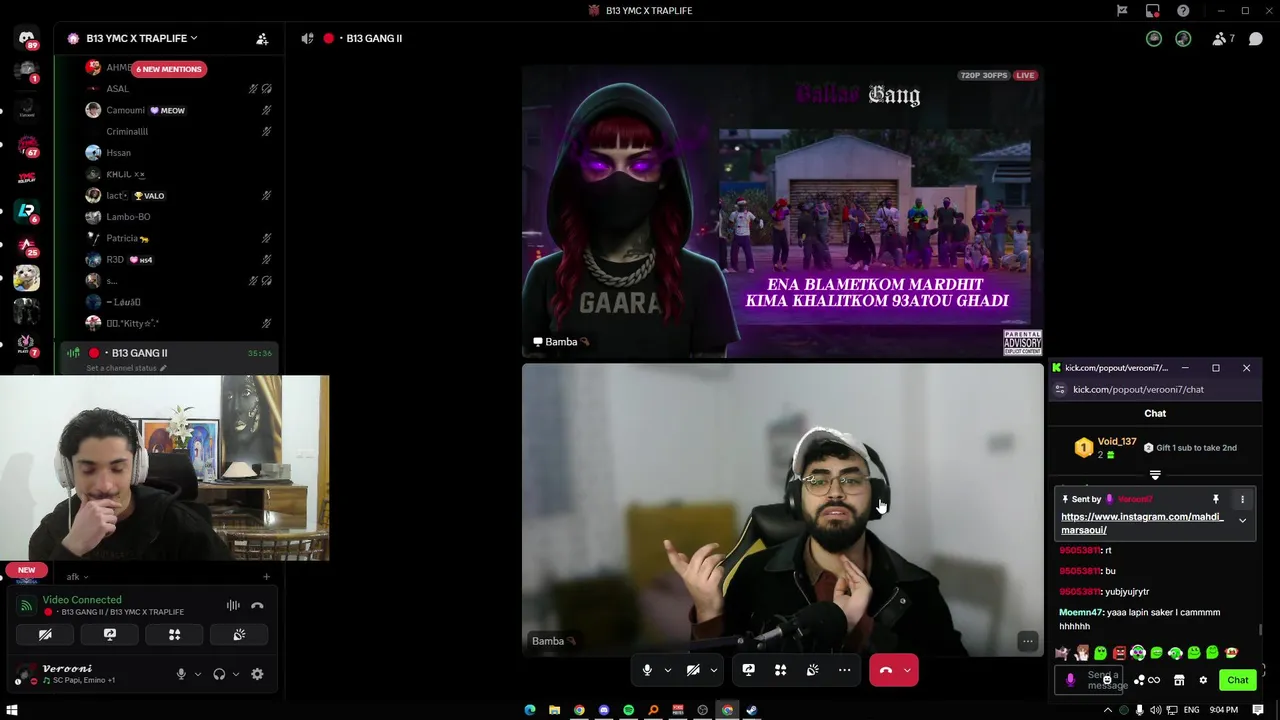Open Kick popout site info icon in address bar

1060,389
